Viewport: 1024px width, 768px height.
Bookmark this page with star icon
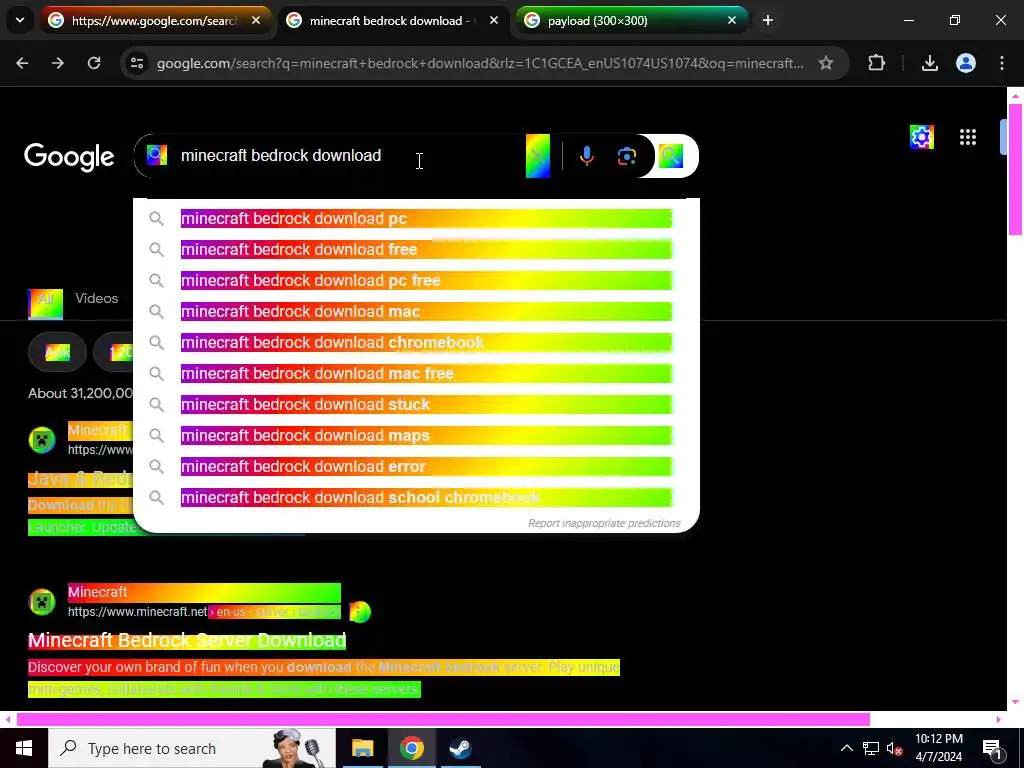[825, 63]
